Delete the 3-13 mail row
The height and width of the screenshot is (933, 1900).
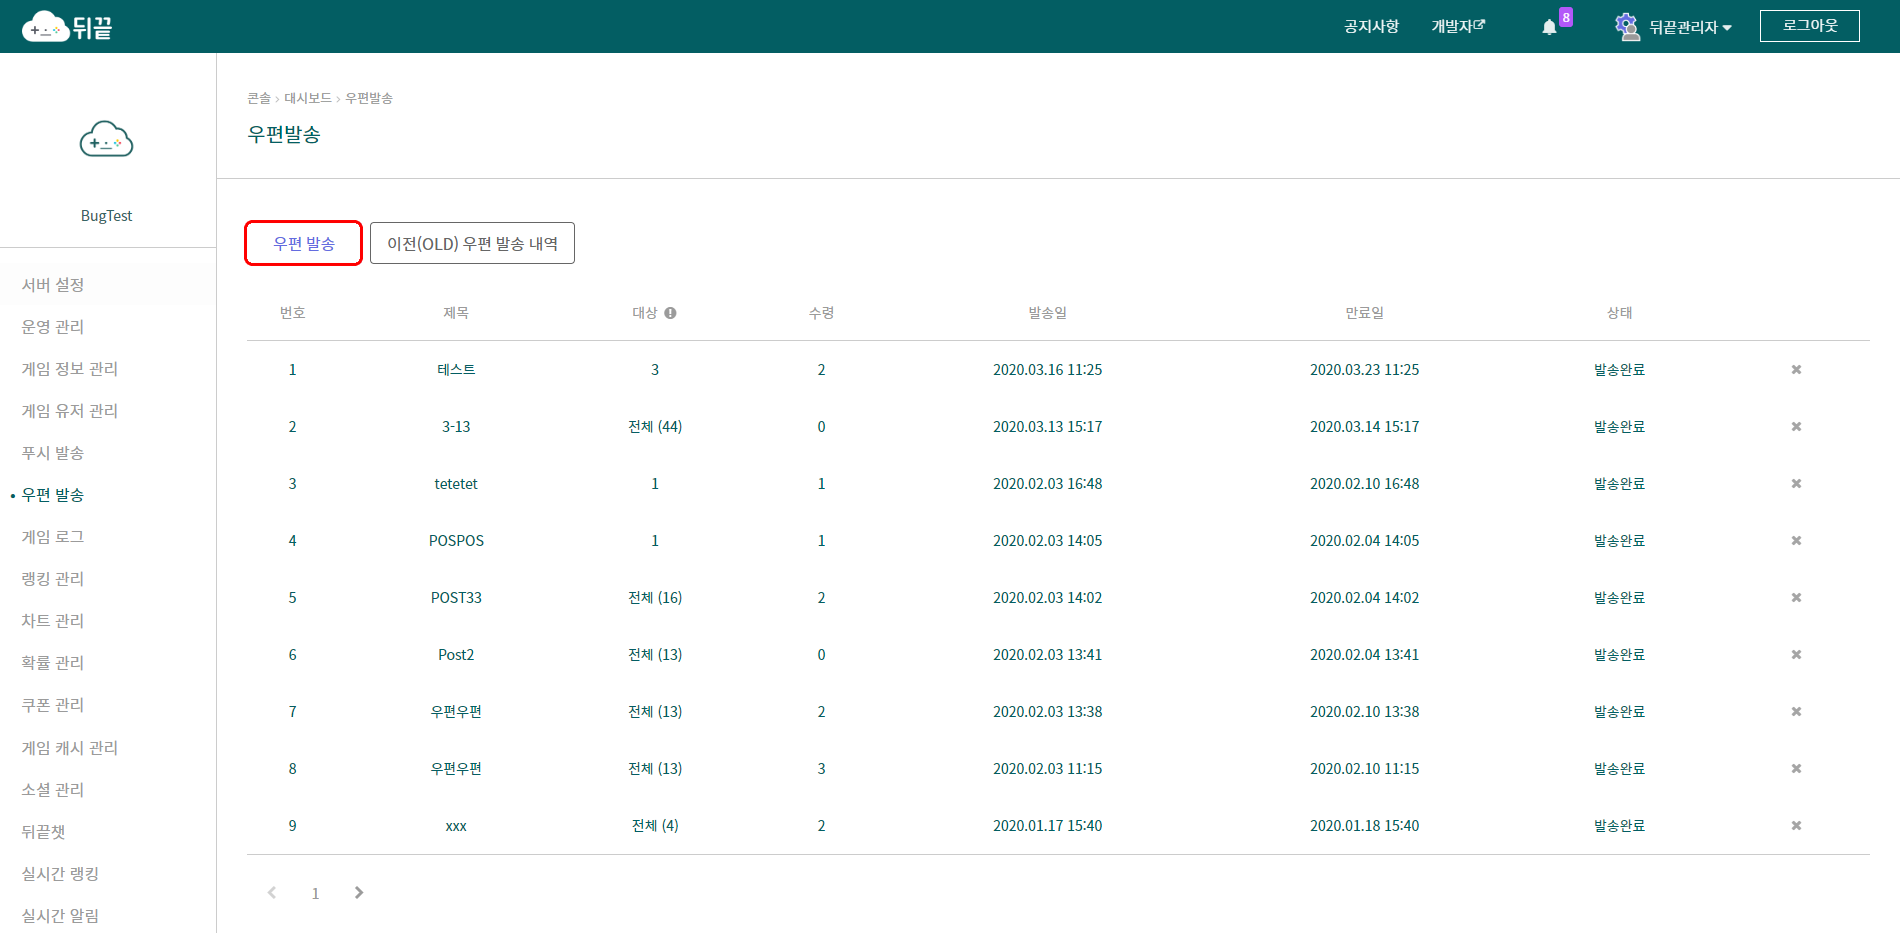click(1796, 427)
